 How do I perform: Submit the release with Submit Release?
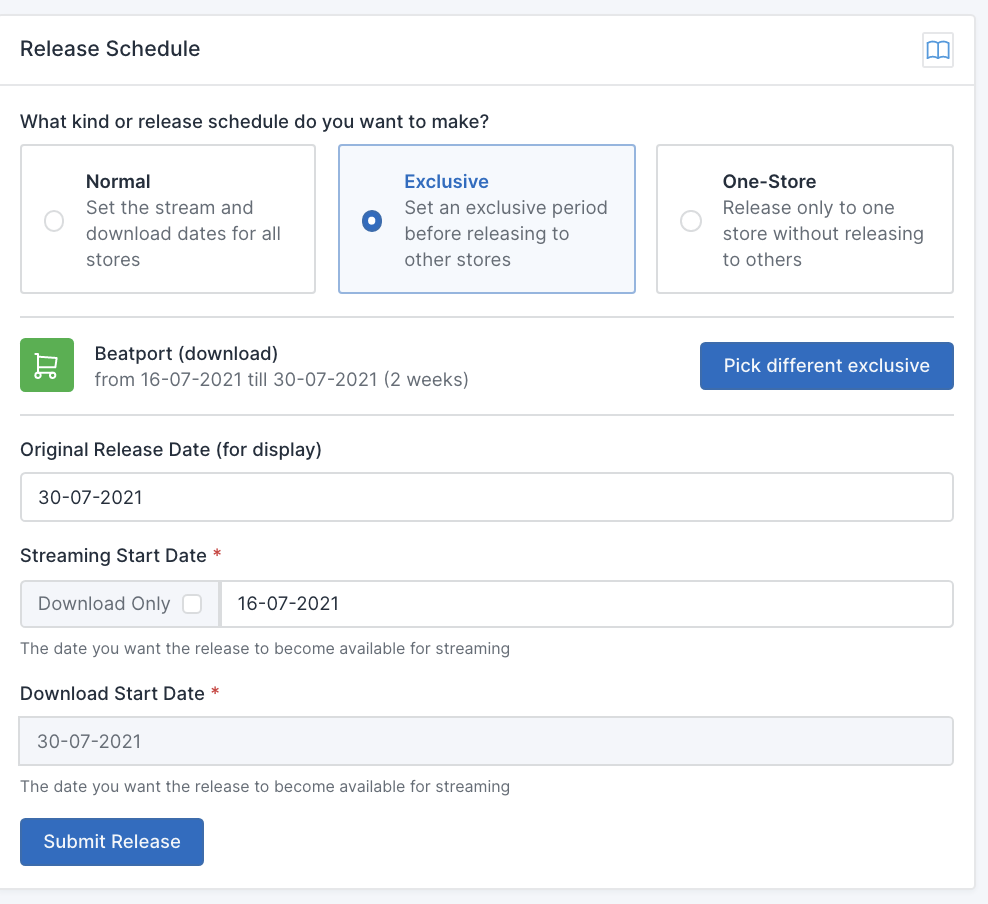[x=112, y=842]
